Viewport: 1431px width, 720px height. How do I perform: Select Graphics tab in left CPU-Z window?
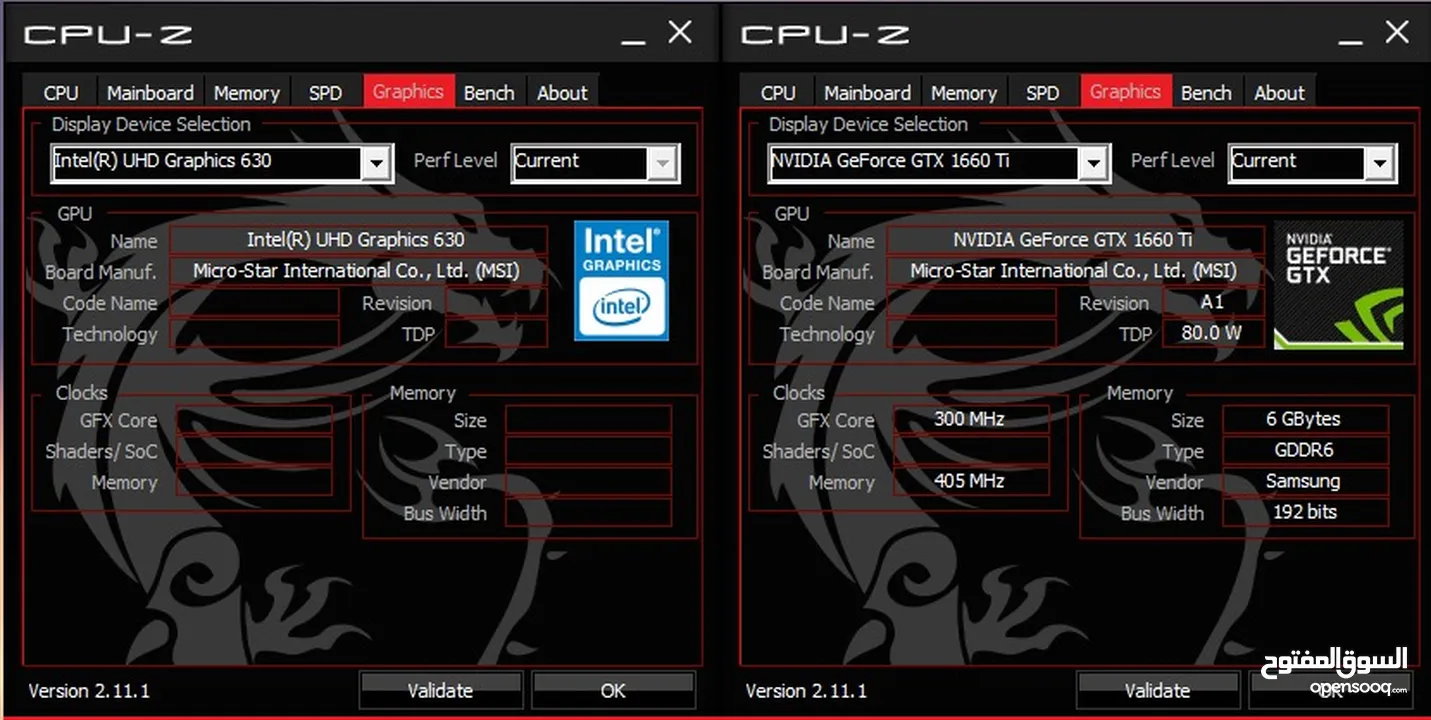click(408, 90)
